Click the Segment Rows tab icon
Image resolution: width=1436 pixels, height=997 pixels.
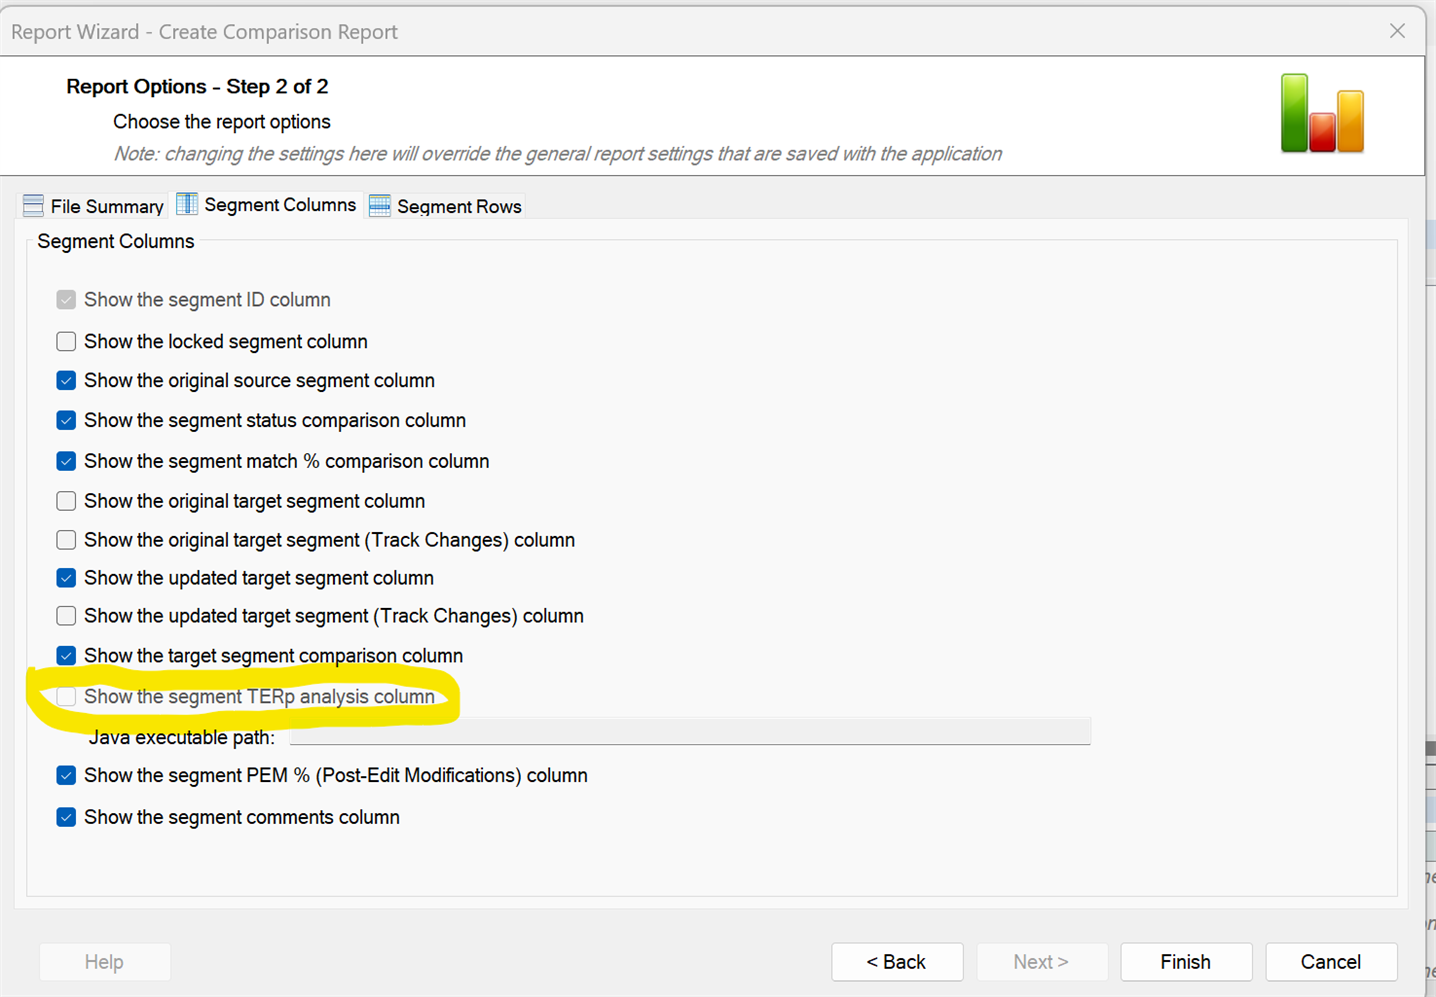(x=379, y=205)
